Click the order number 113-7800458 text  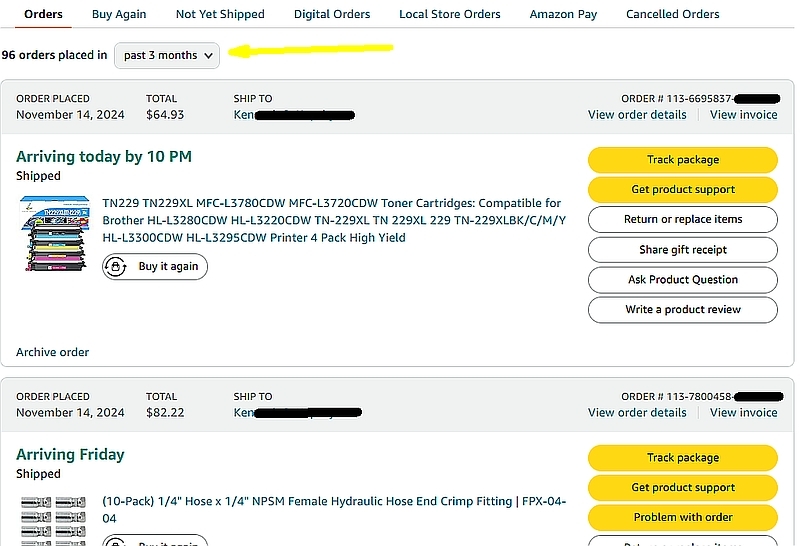point(677,396)
